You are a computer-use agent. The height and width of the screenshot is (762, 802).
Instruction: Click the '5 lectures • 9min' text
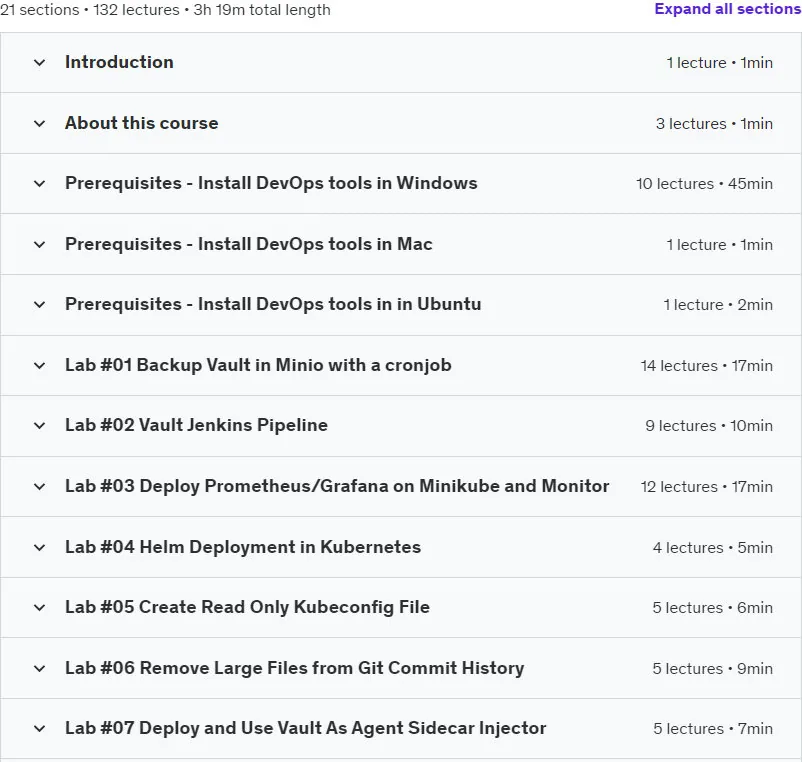713,669
